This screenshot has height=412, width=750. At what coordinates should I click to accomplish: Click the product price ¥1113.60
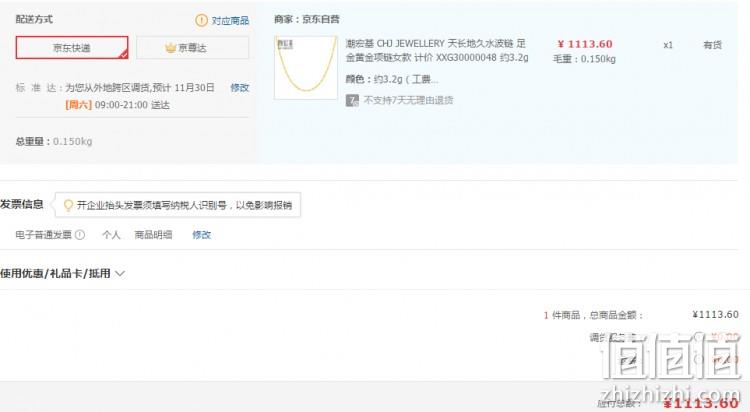tap(585, 44)
